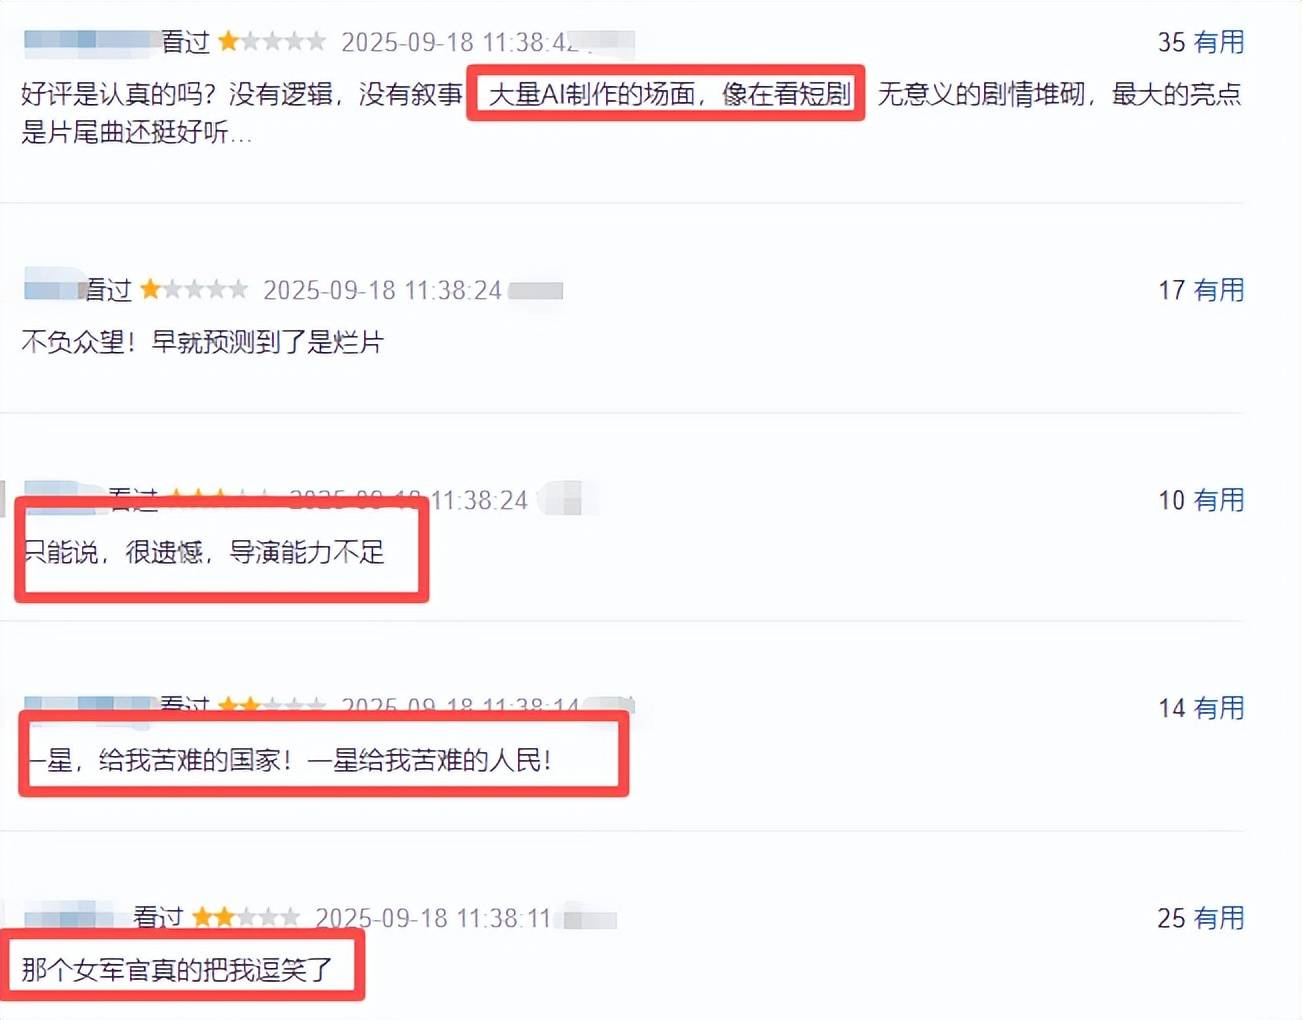Screen dimensions: 1302x1020
Task: Click timestamp 11:38:11 of last review
Action: pyautogui.click(x=433, y=918)
